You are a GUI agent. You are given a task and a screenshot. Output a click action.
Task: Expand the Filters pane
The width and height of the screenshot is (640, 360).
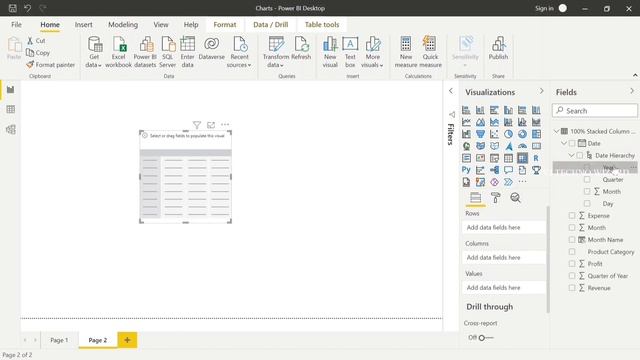tap(451, 91)
